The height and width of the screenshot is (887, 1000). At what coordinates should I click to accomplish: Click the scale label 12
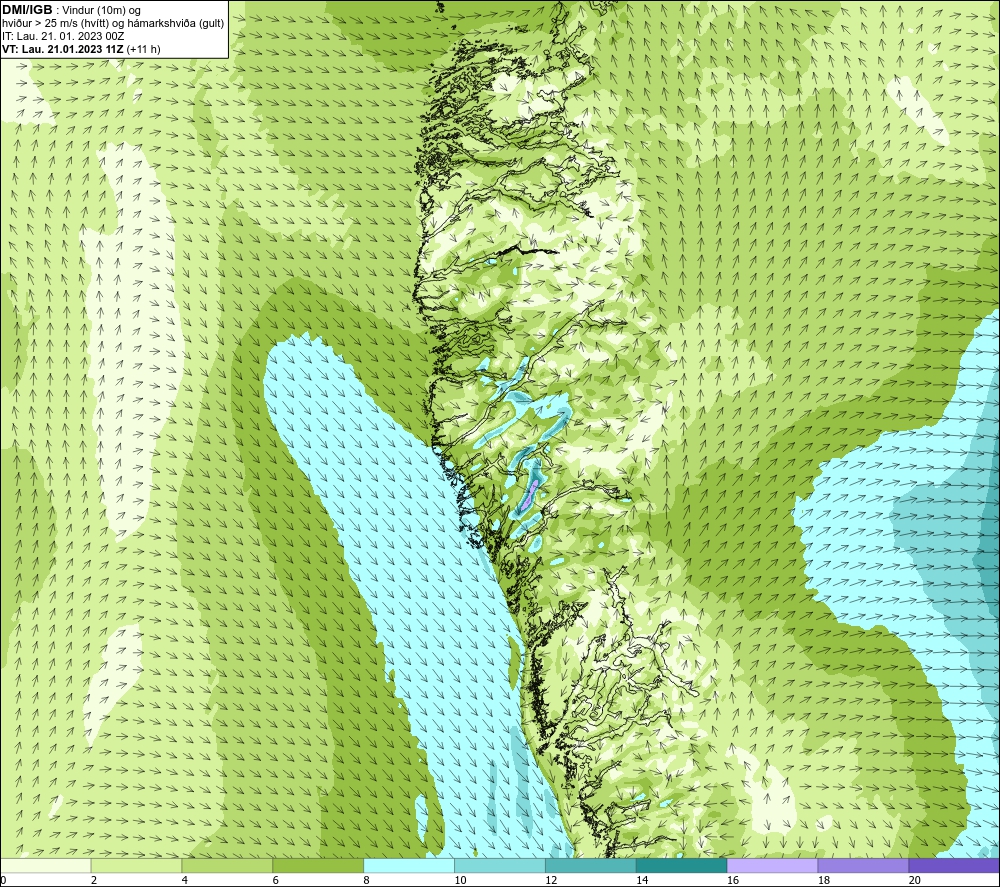tap(551, 880)
